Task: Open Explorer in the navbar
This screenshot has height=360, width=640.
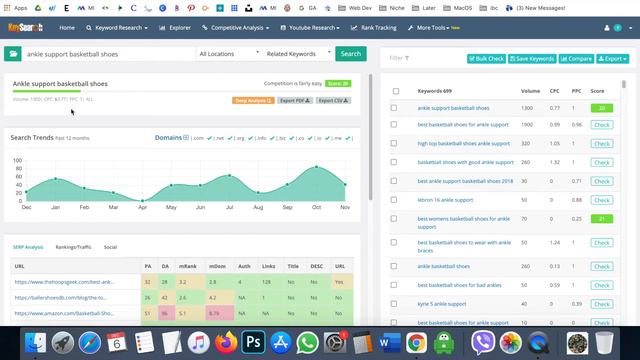Action: pyautogui.click(x=175, y=28)
